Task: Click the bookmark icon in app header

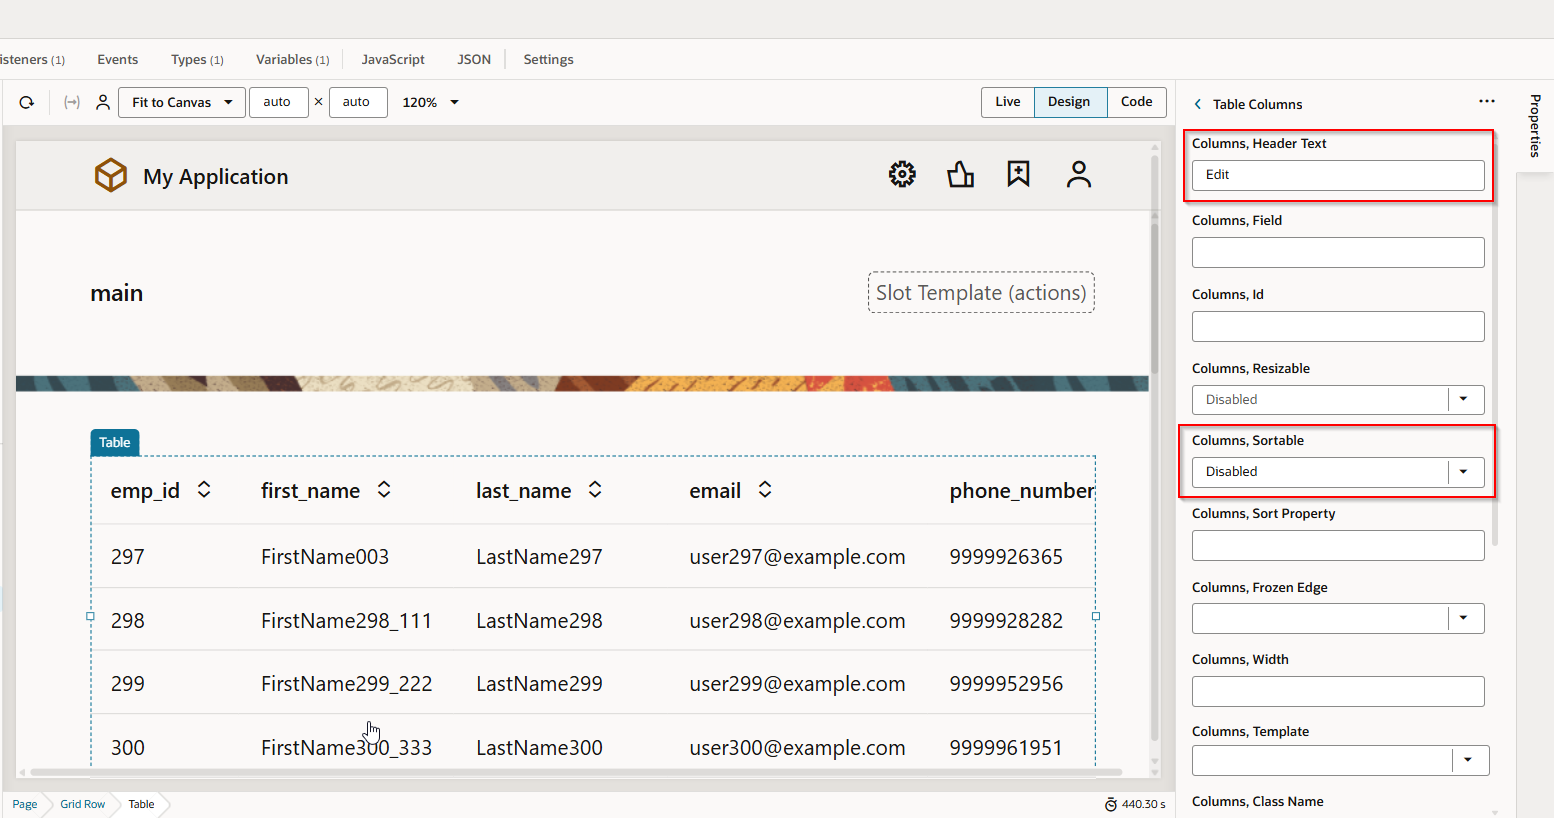Action: [1018, 174]
